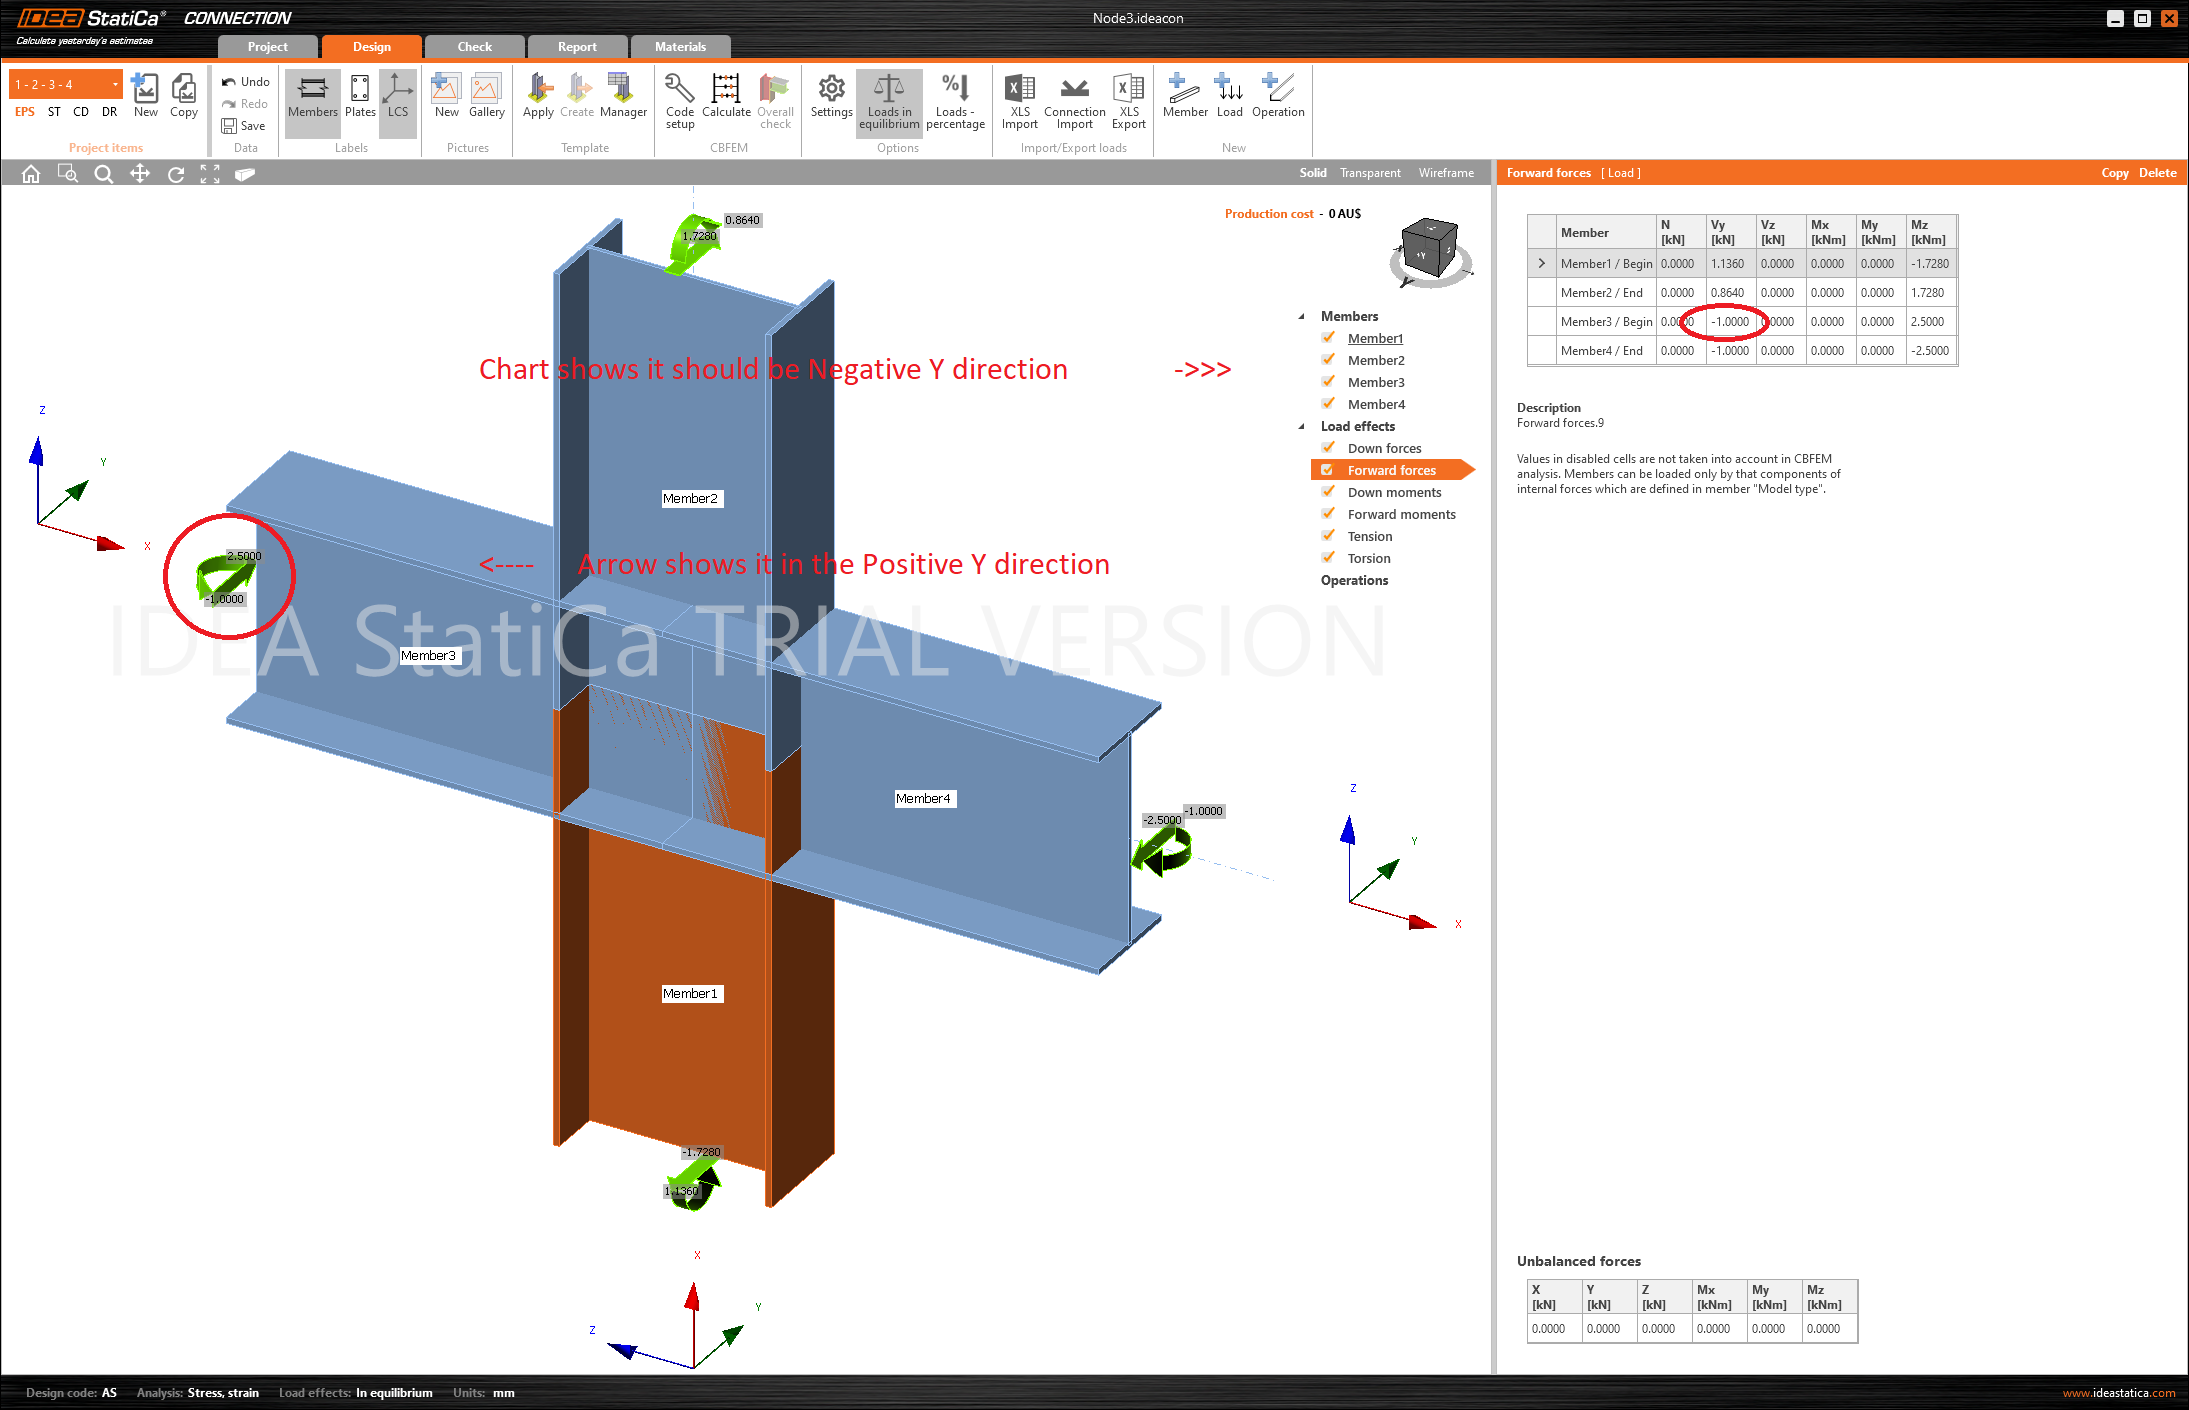
Task: Uncheck the Member4 checkbox
Action: tap(1328, 404)
